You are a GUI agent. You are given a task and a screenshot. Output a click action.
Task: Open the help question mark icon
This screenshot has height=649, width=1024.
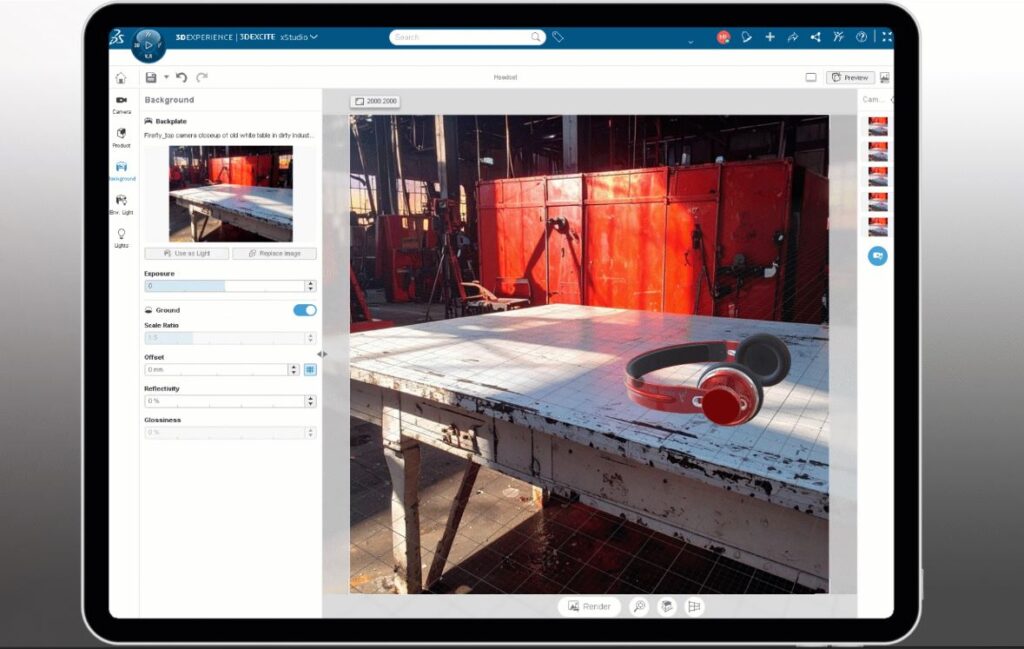pyautogui.click(x=862, y=37)
